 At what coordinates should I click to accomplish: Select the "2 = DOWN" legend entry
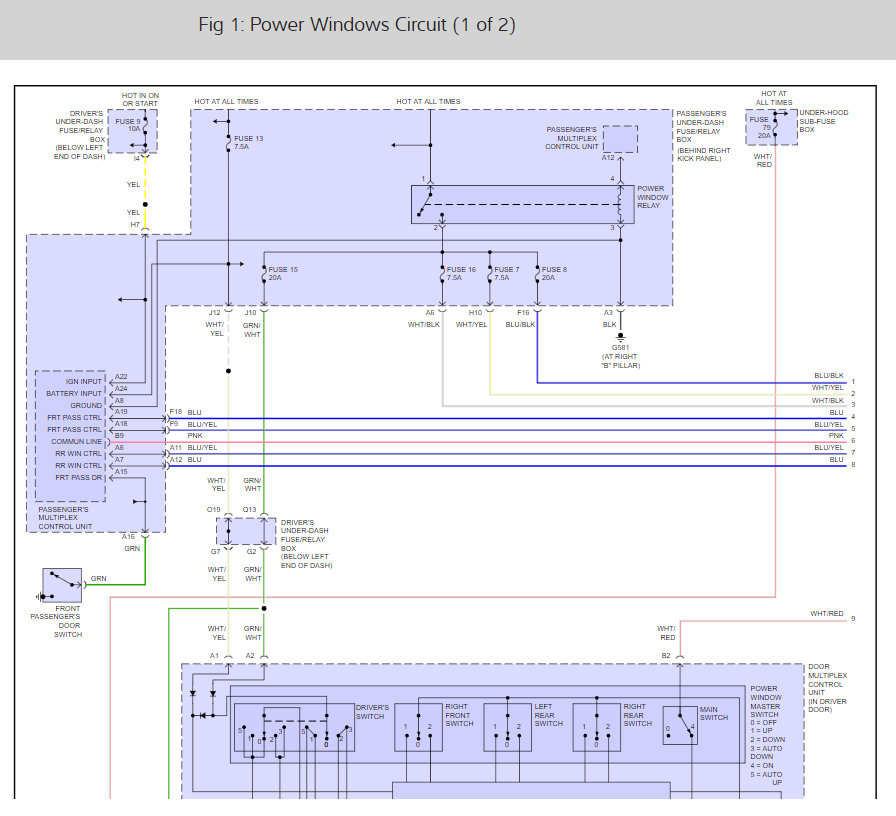click(x=767, y=739)
